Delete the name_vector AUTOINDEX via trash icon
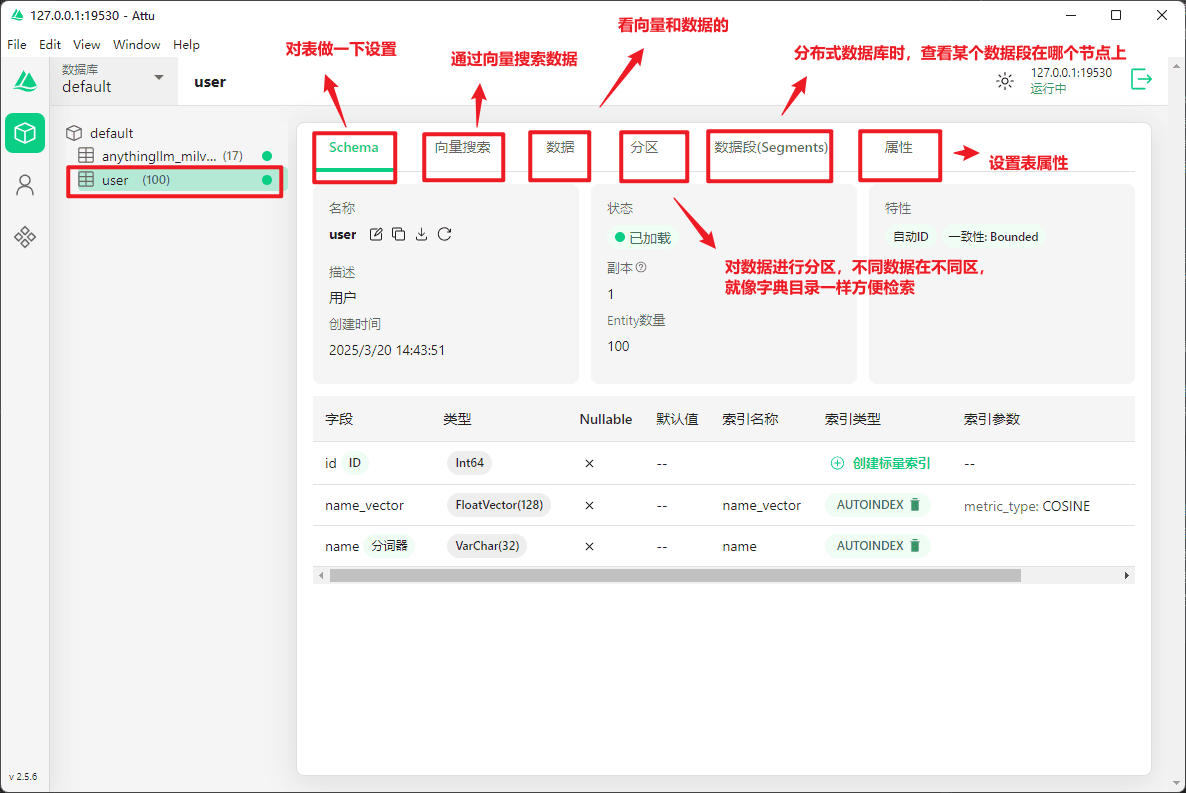 click(x=914, y=505)
